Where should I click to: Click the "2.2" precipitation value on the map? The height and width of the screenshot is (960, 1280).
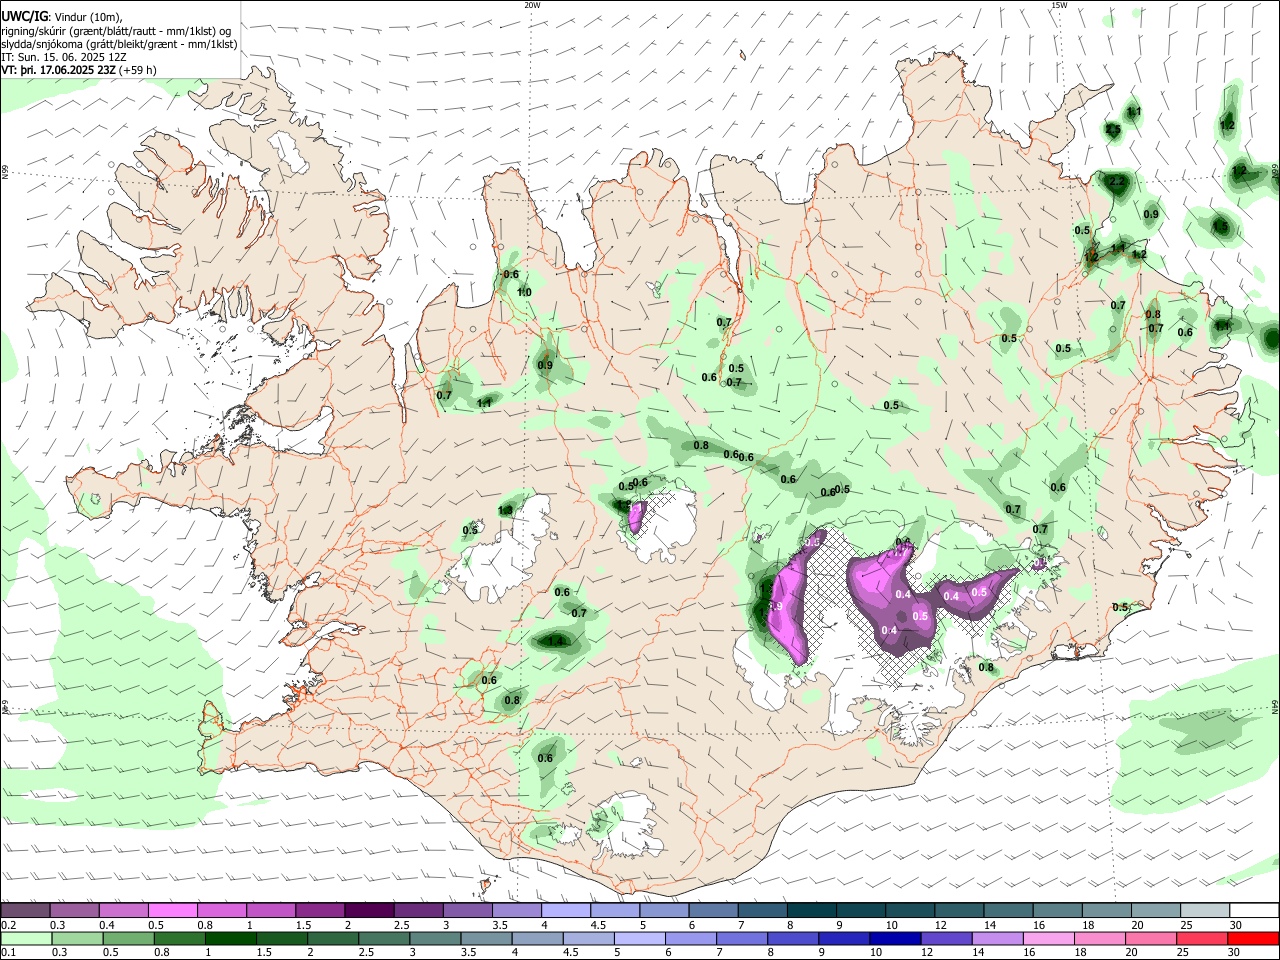1117,181
